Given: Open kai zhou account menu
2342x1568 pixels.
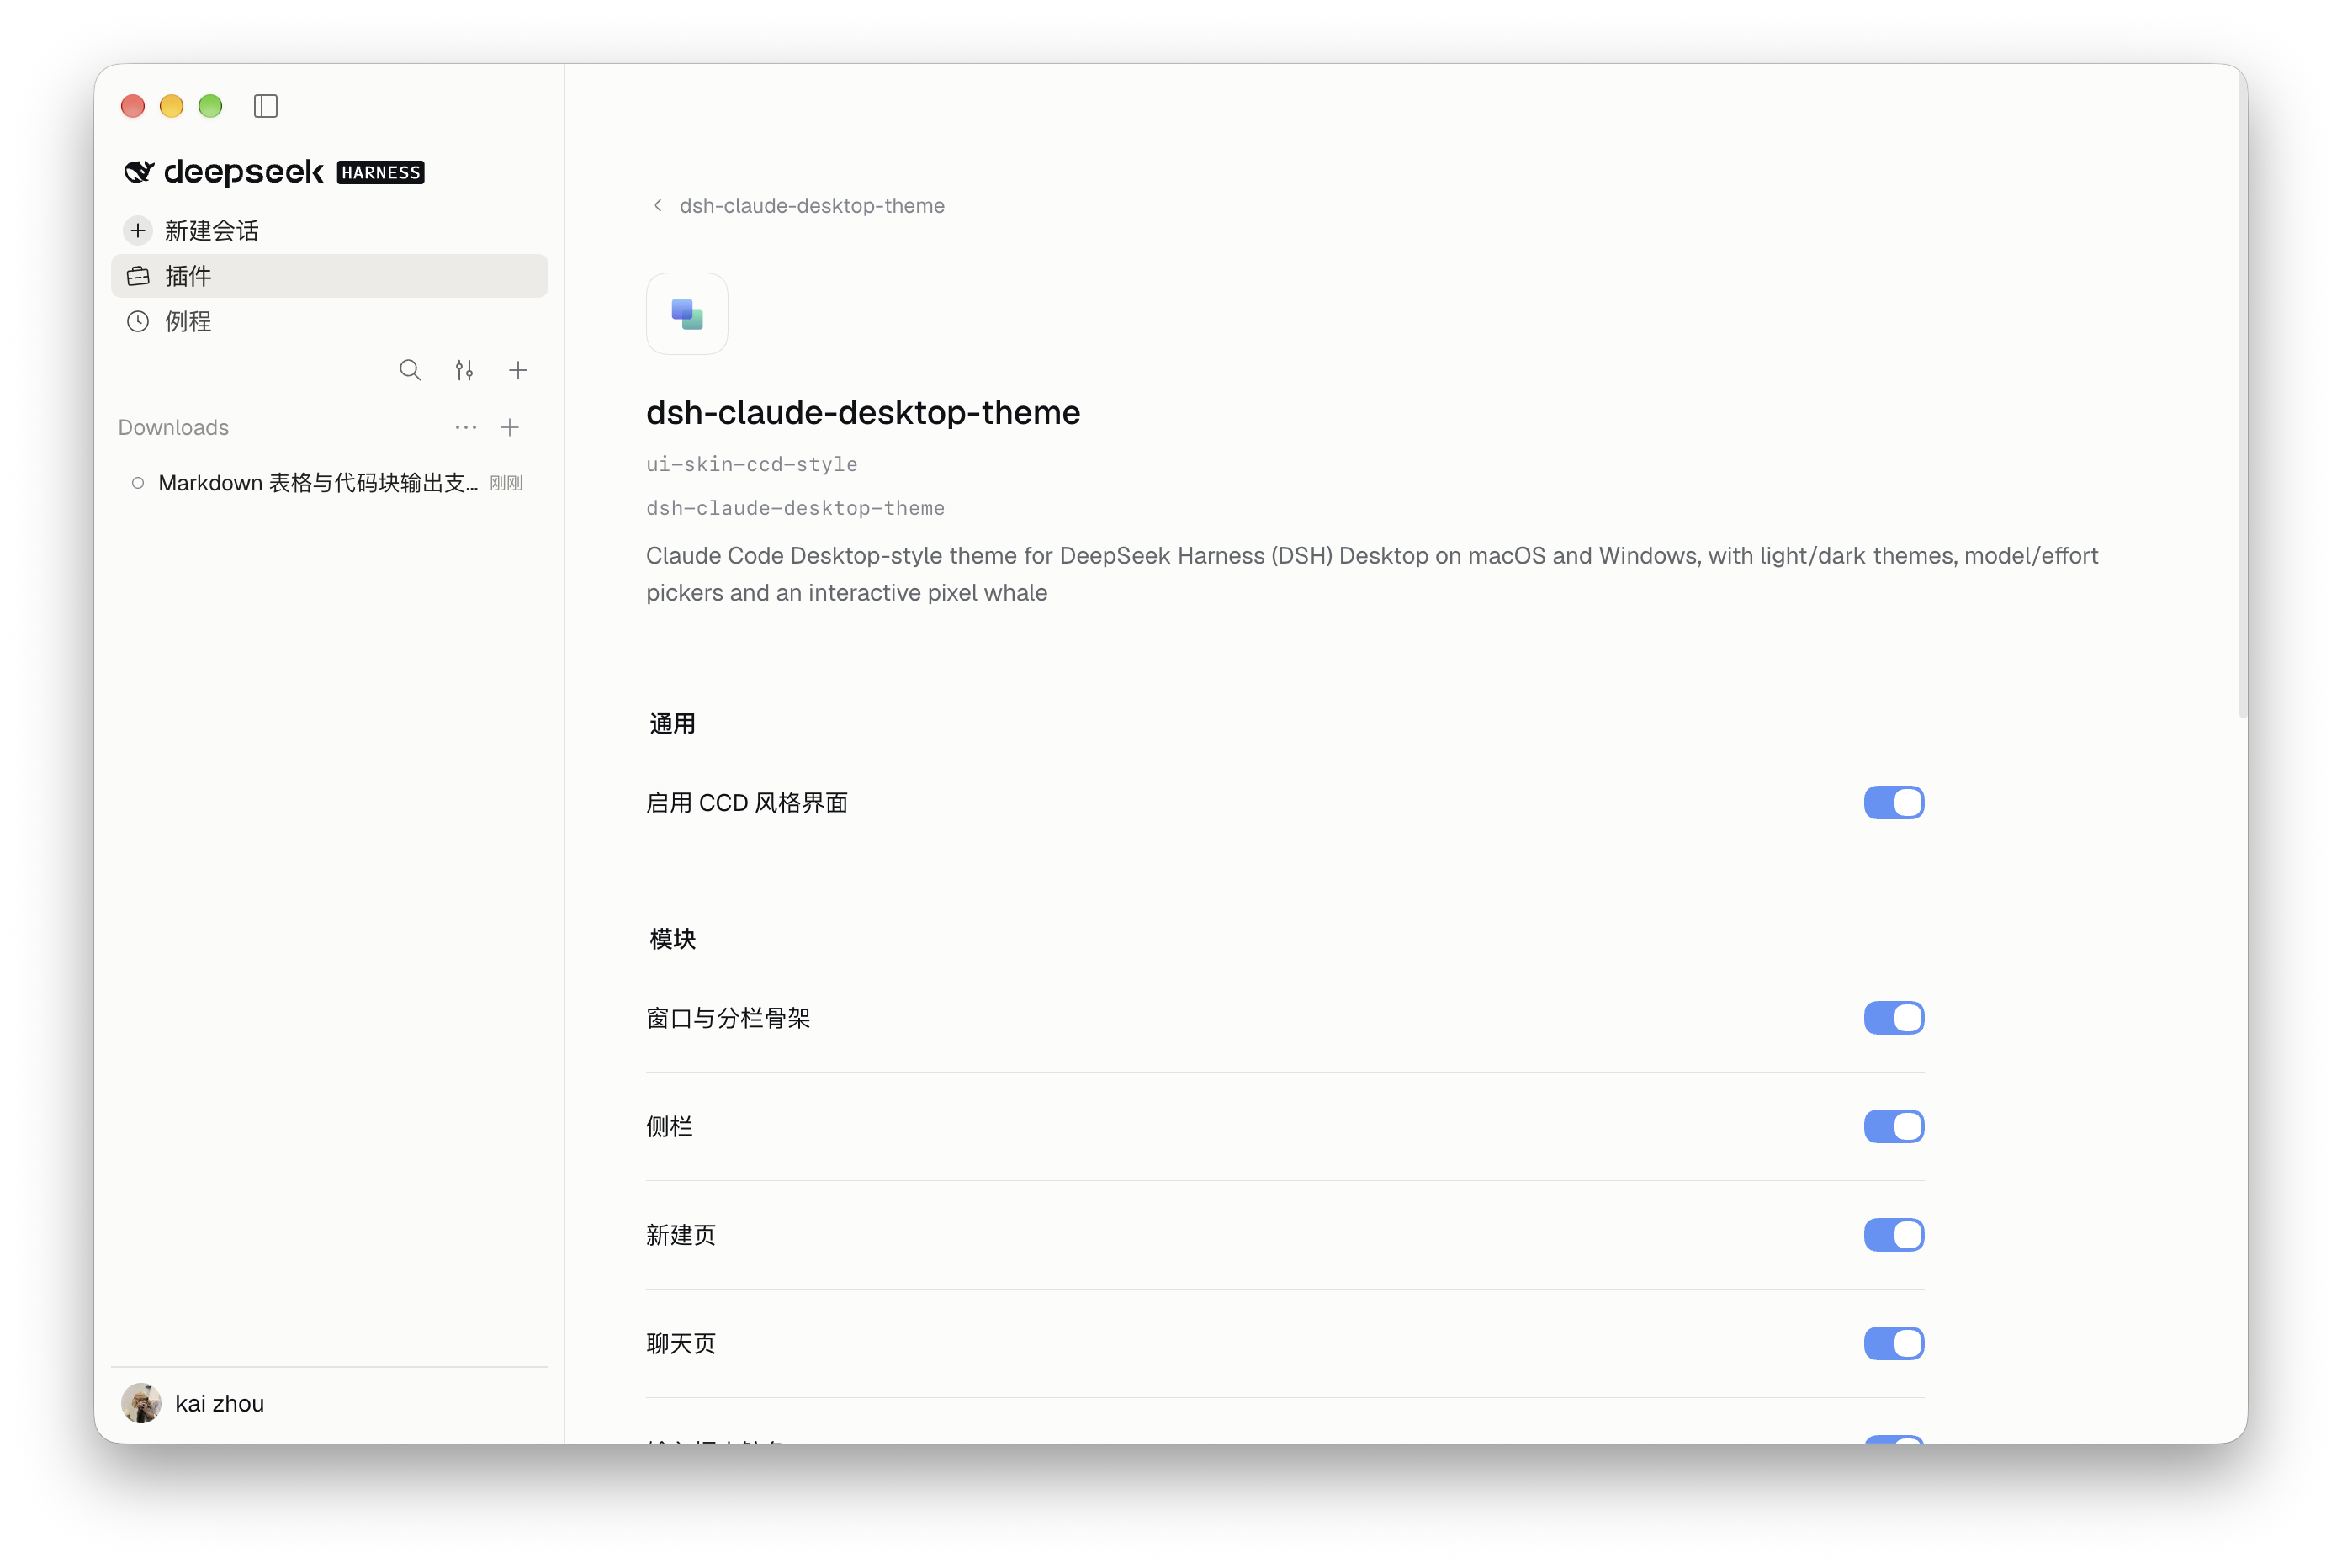Looking at the screenshot, I should [x=329, y=1403].
